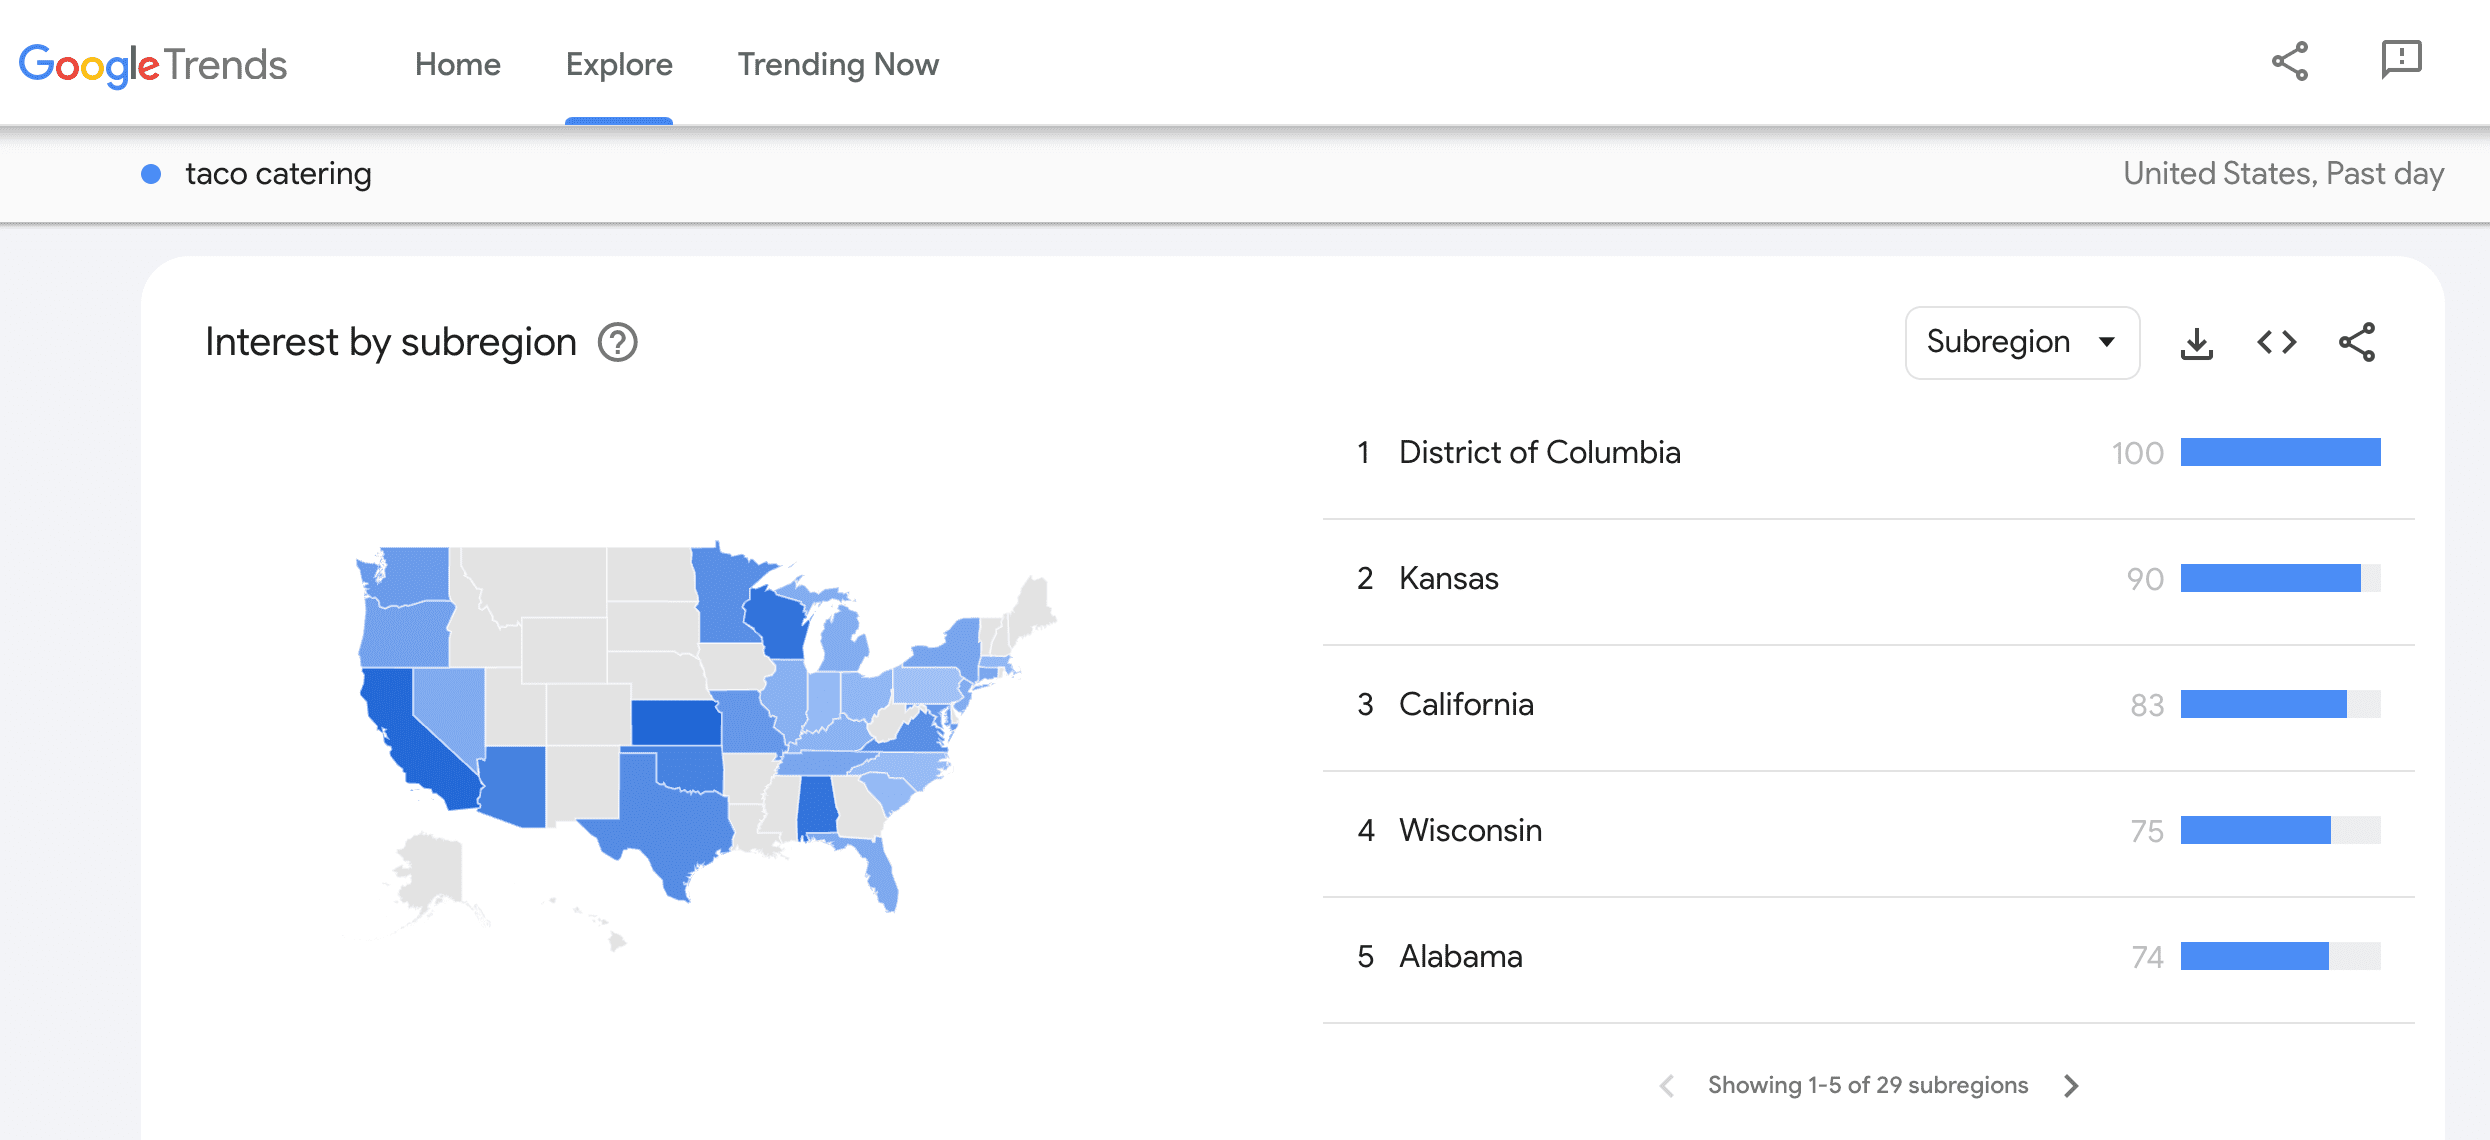Select Kansas in subregion ranking

point(1448,579)
